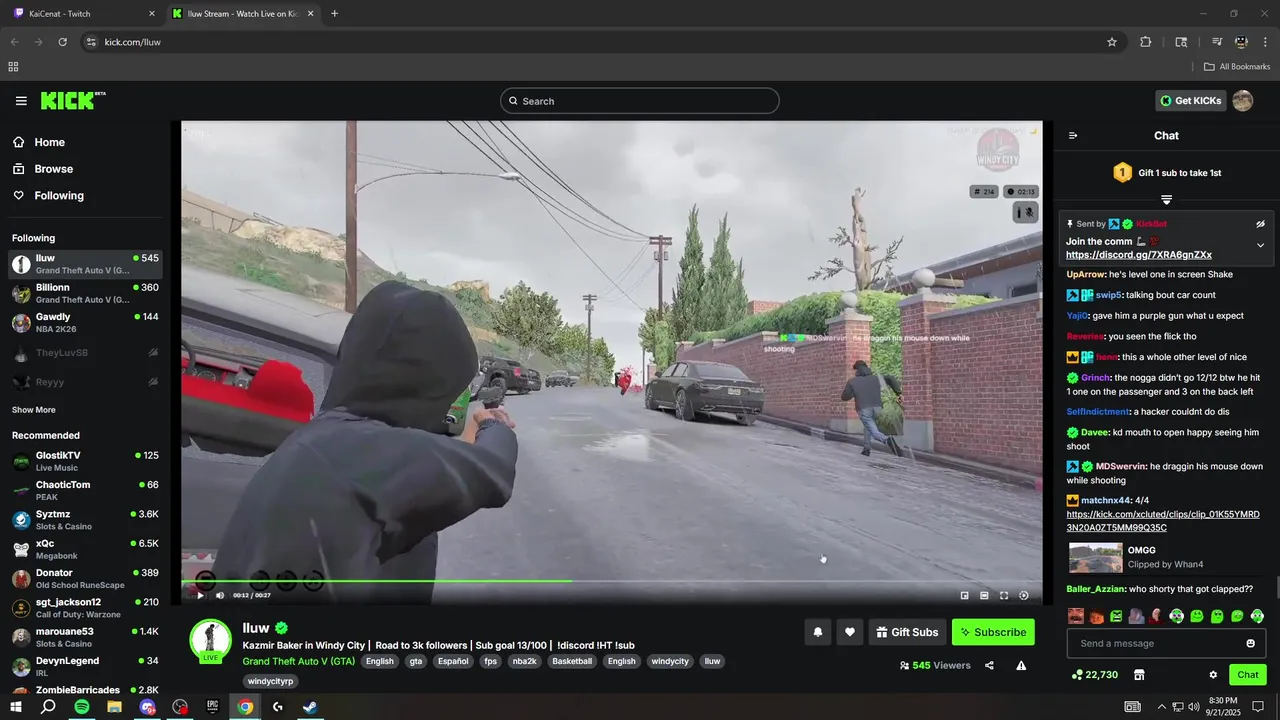
Task: Select the windycity tag
Action: [x=670, y=661]
